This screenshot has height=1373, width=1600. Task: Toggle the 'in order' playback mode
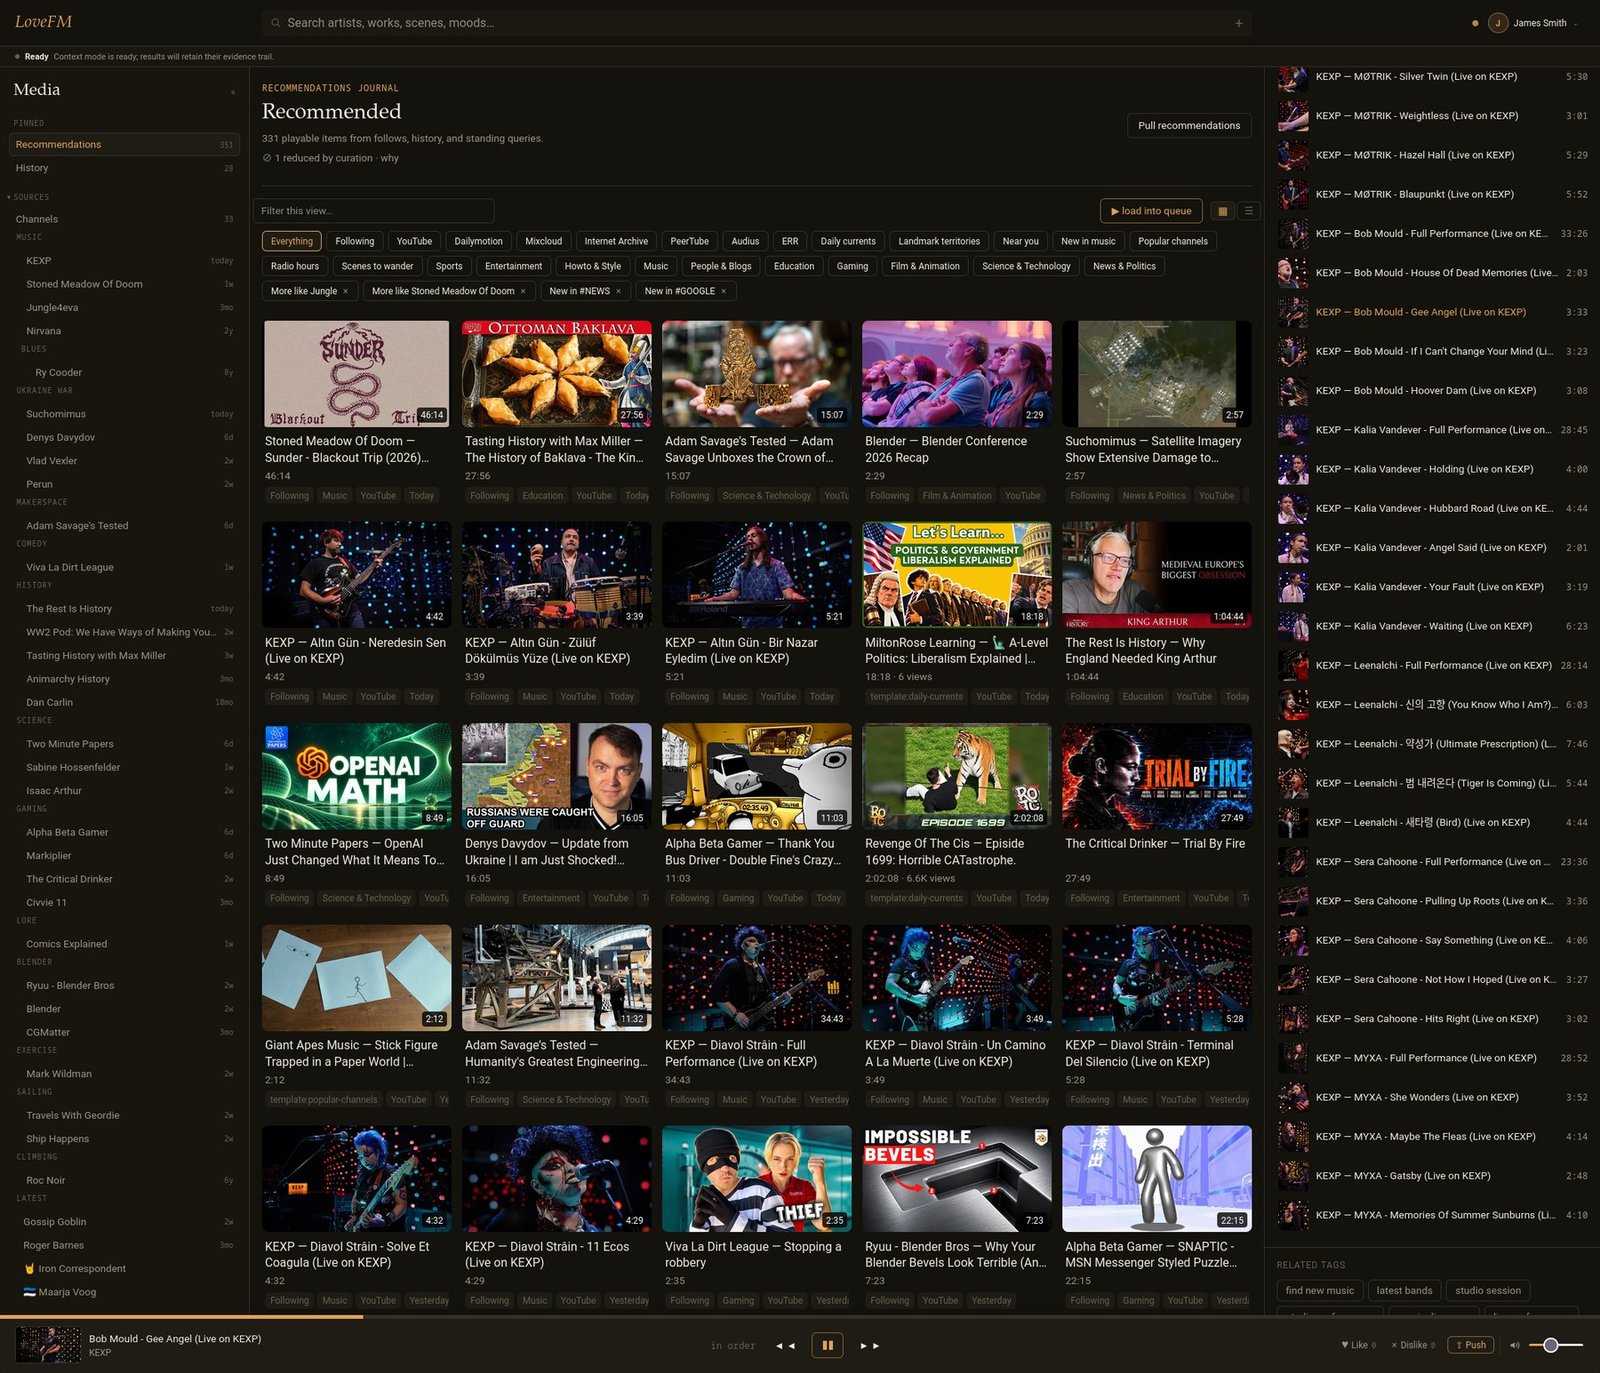pyautogui.click(x=732, y=1346)
